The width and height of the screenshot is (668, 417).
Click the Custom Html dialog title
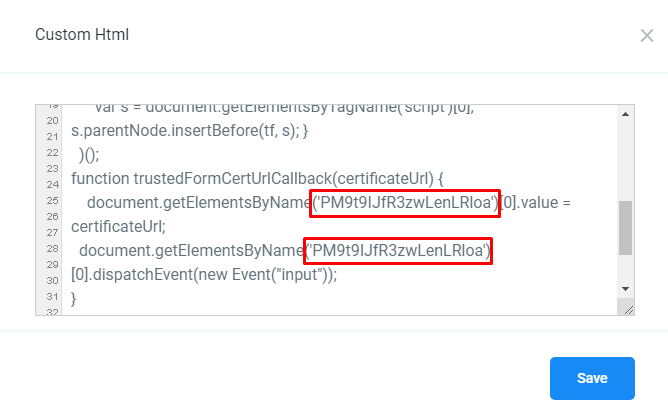tap(82, 35)
